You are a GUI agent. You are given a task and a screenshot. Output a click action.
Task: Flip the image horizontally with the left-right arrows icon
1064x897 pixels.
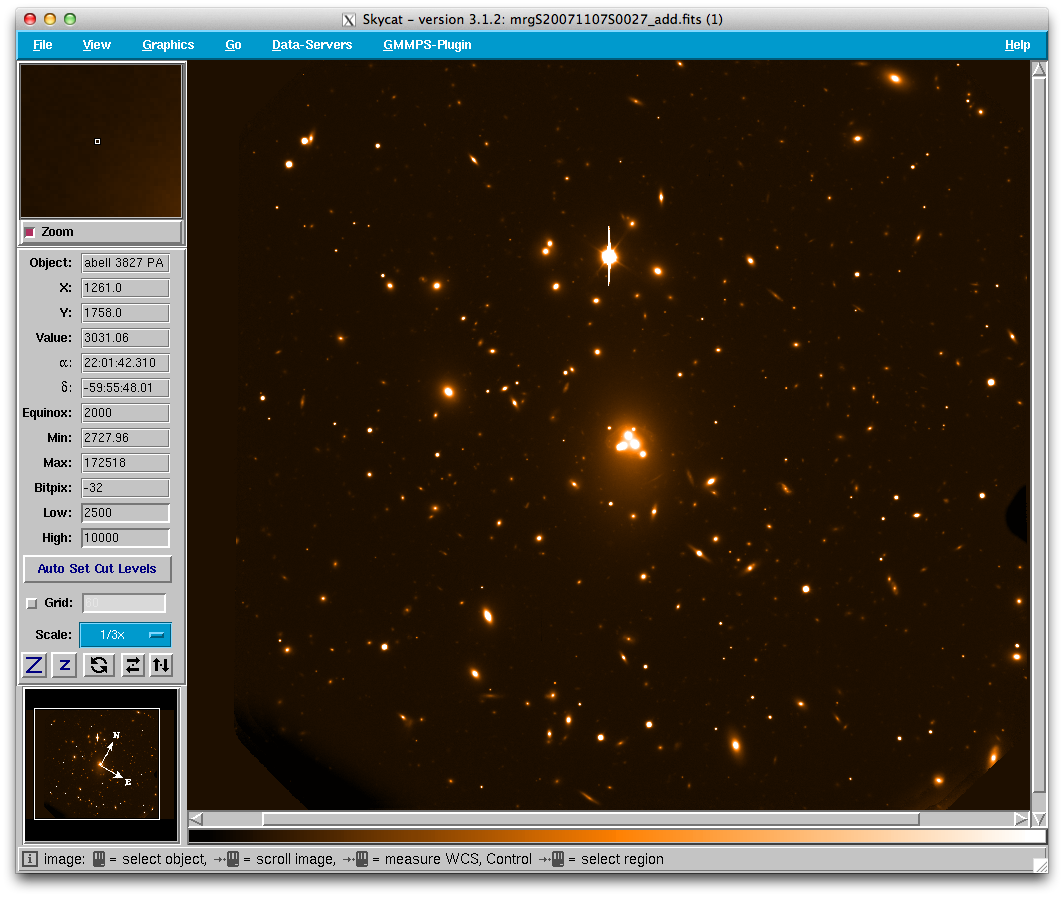[132, 665]
